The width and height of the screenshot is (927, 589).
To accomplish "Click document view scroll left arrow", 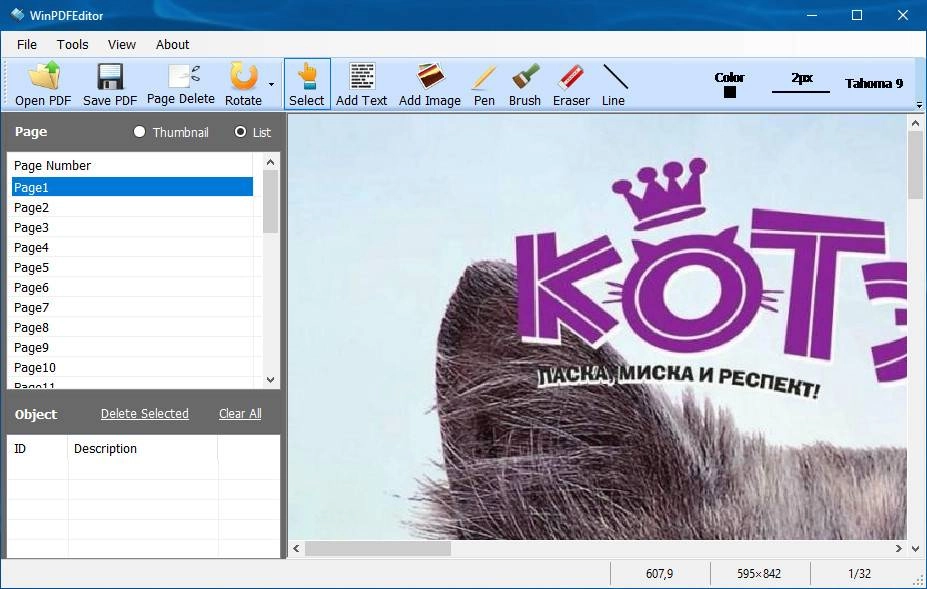I will tap(296, 549).
